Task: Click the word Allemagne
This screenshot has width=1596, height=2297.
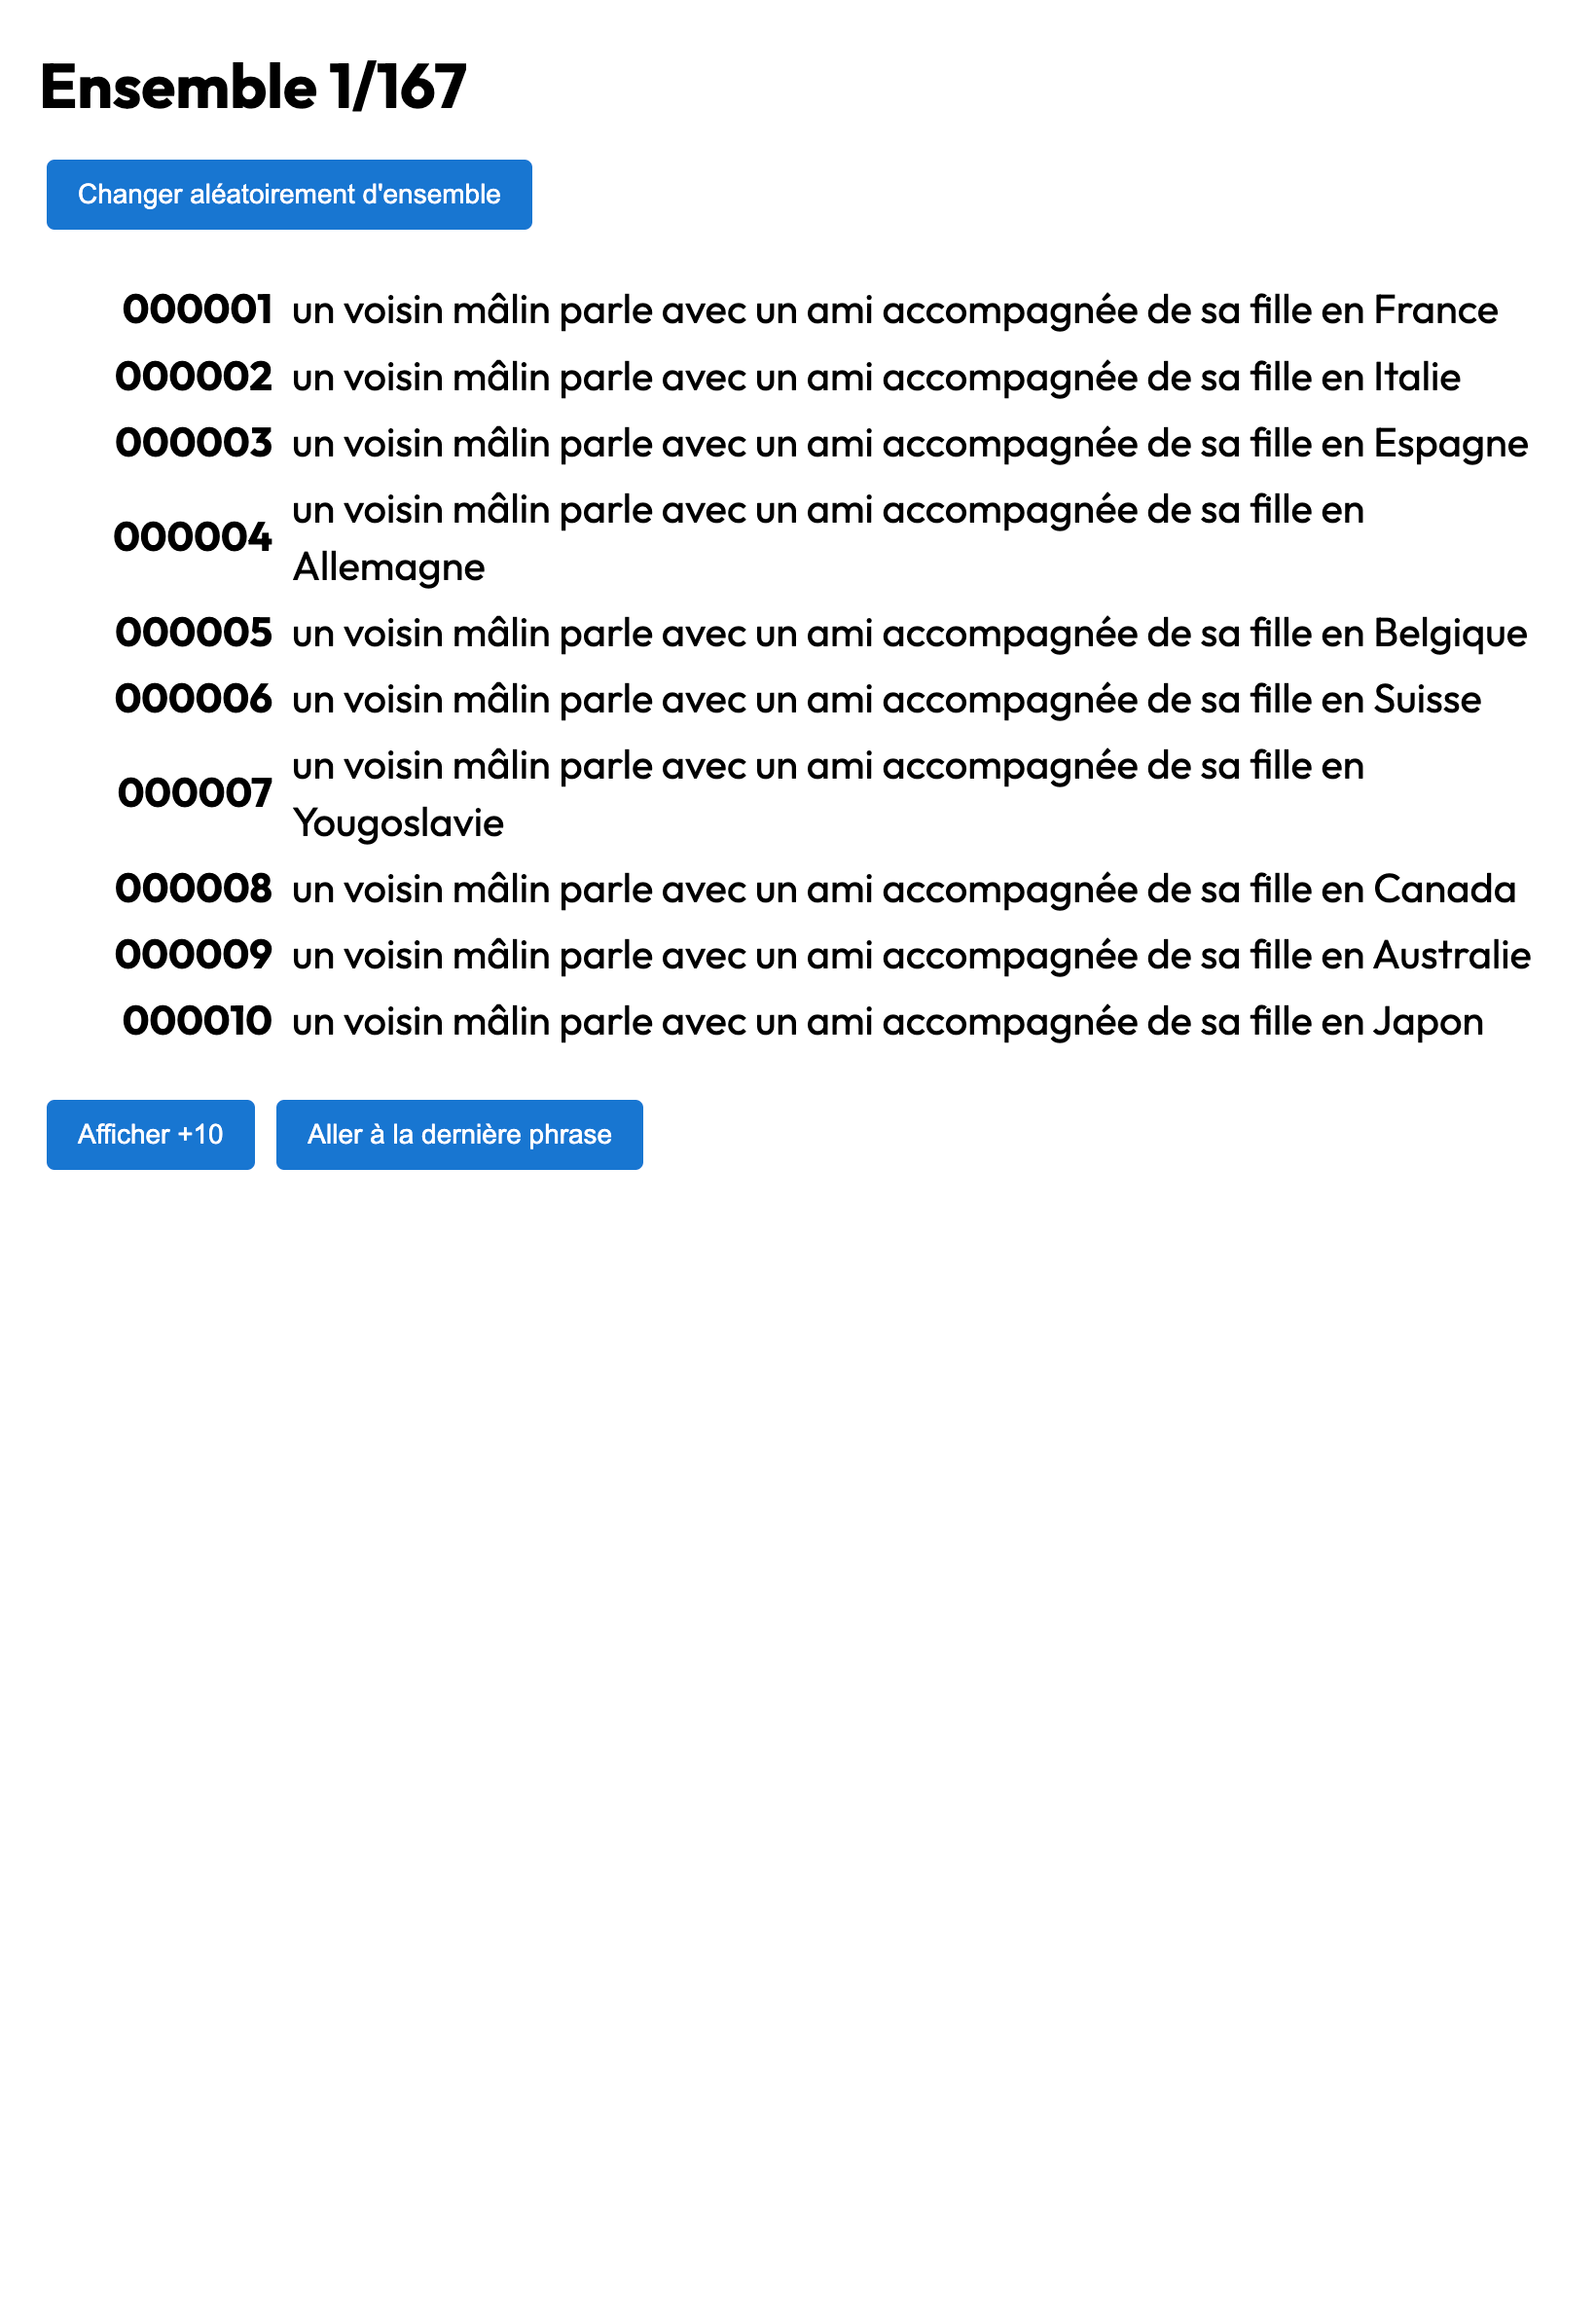Action: 389,567
